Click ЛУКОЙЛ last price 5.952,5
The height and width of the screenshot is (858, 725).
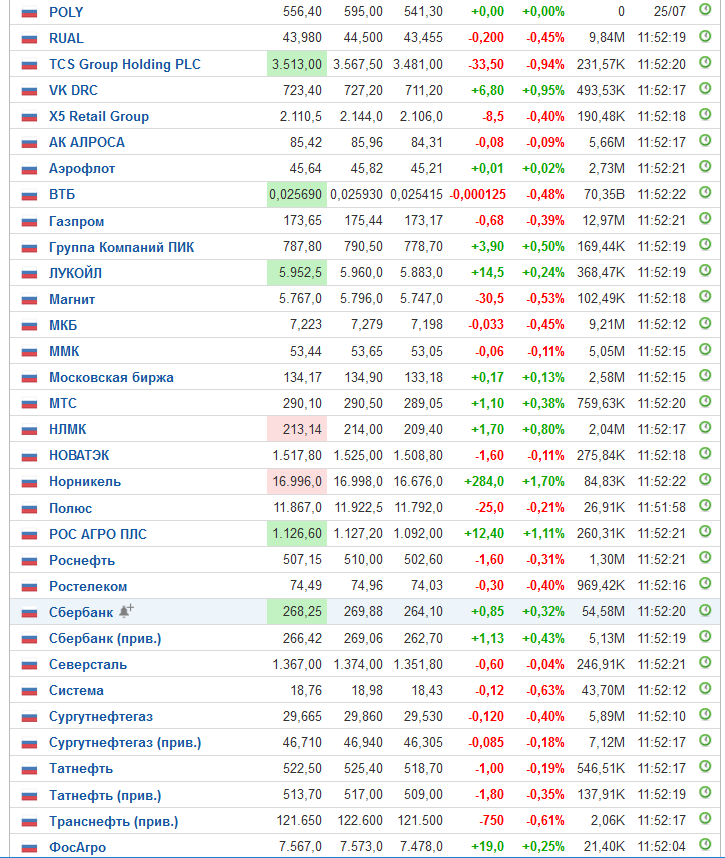pos(297,273)
